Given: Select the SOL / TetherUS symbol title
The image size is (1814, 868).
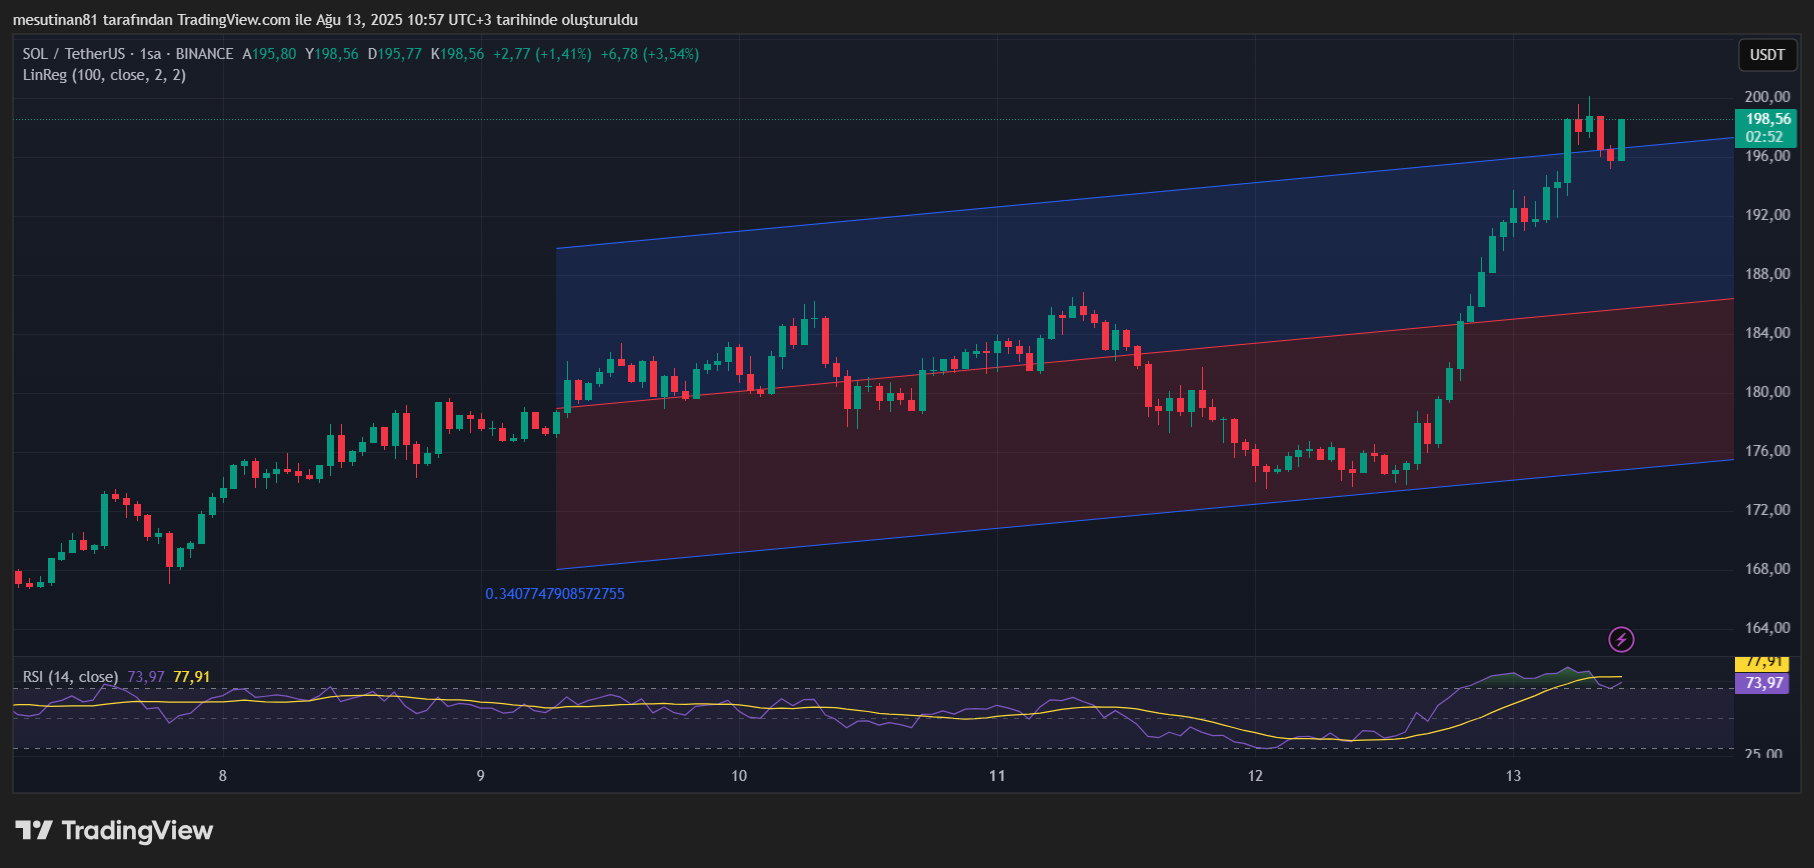Looking at the screenshot, I should coord(74,54).
